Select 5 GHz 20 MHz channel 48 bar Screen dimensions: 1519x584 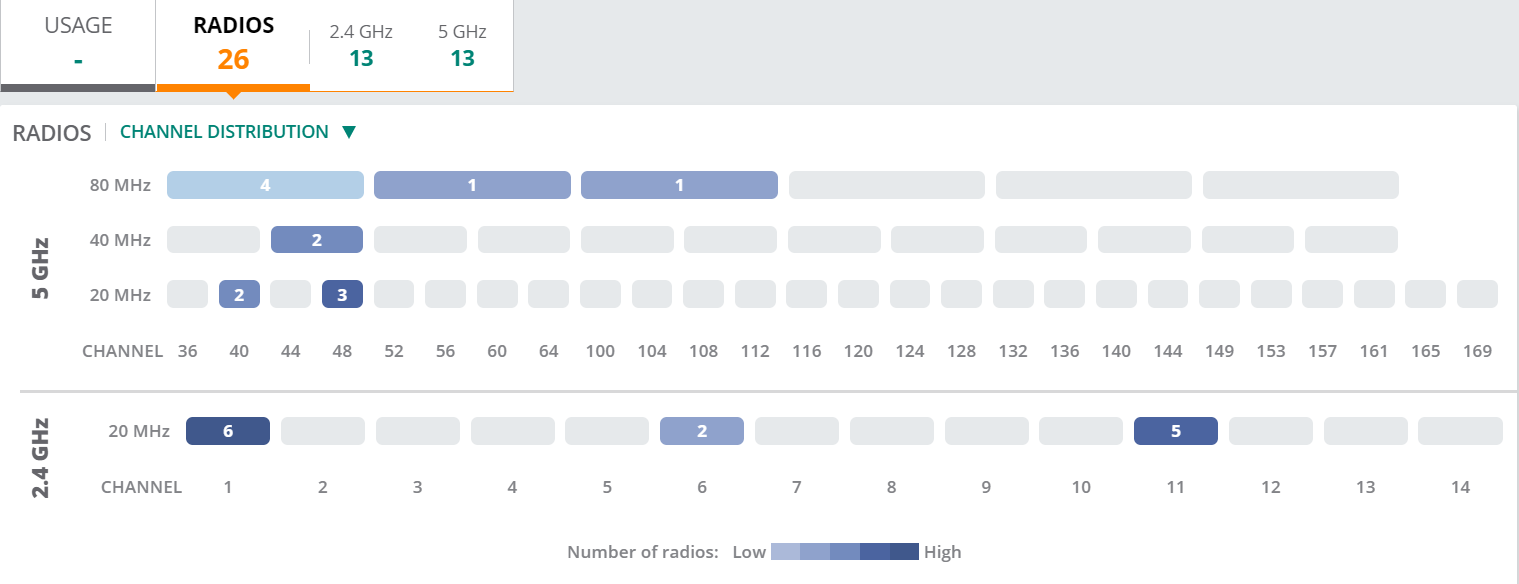(342, 294)
